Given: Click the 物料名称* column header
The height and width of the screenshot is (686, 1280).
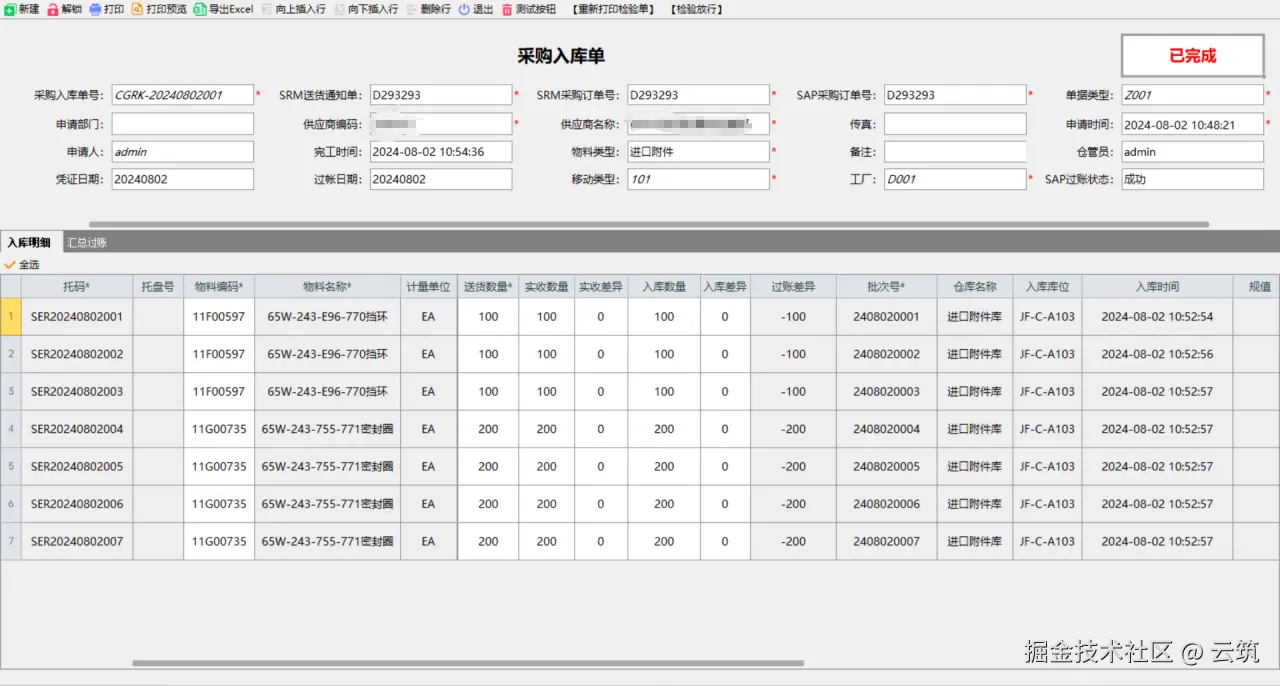Looking at the screenshot, I should coord(327,287).
